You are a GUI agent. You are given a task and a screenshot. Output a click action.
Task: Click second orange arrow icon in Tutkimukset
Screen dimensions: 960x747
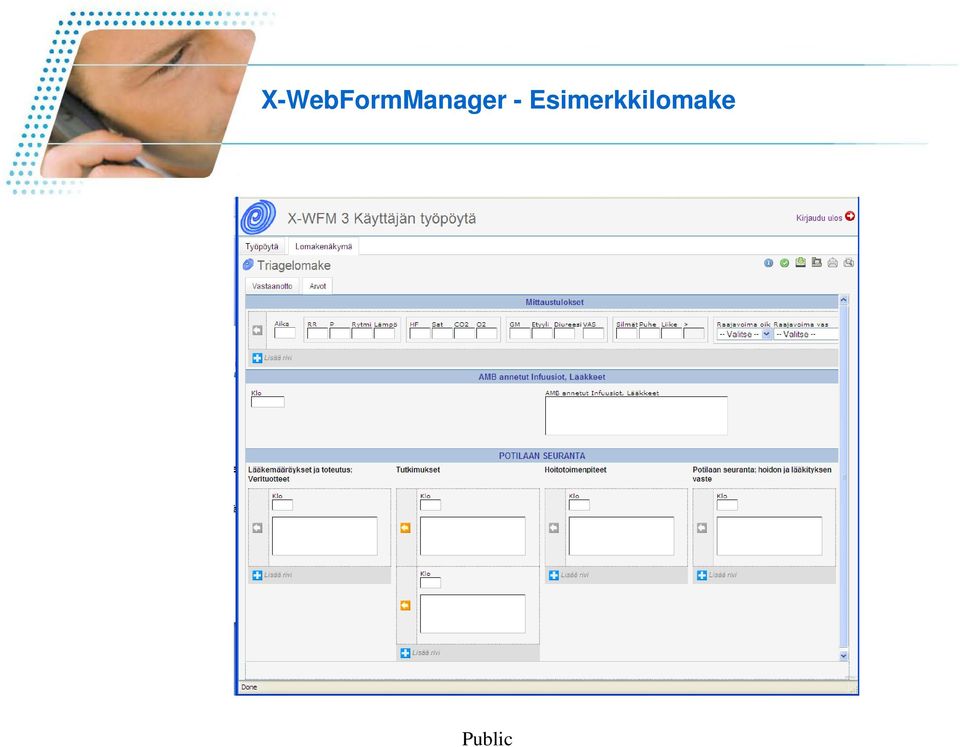405,606
